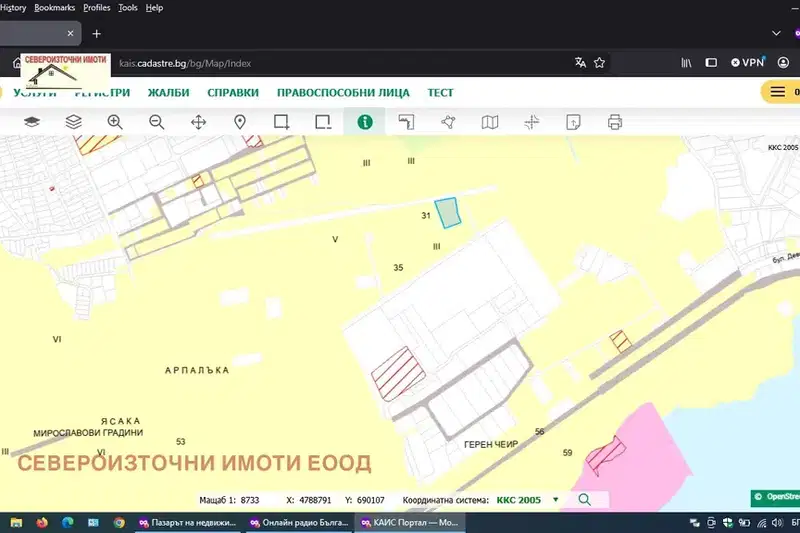800x533 pixels.
Task: Select the blue highlighted parcel on map
Action: (448, 213)
